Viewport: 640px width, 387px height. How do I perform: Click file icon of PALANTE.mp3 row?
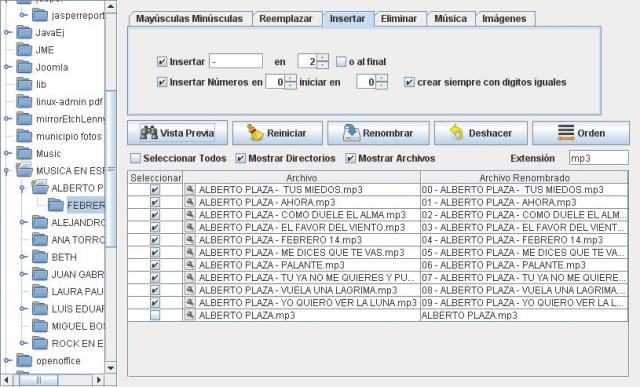tap(190, 265)
